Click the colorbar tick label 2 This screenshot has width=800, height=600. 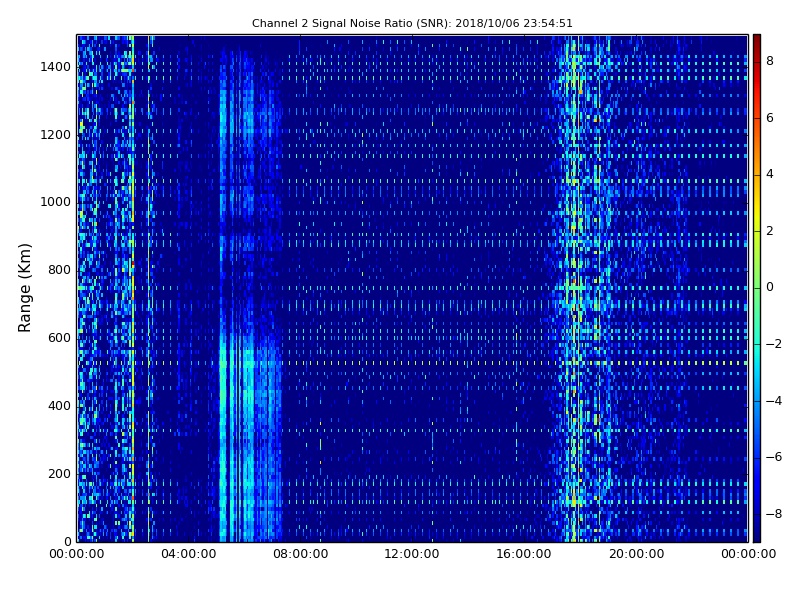tap(770, 231)
